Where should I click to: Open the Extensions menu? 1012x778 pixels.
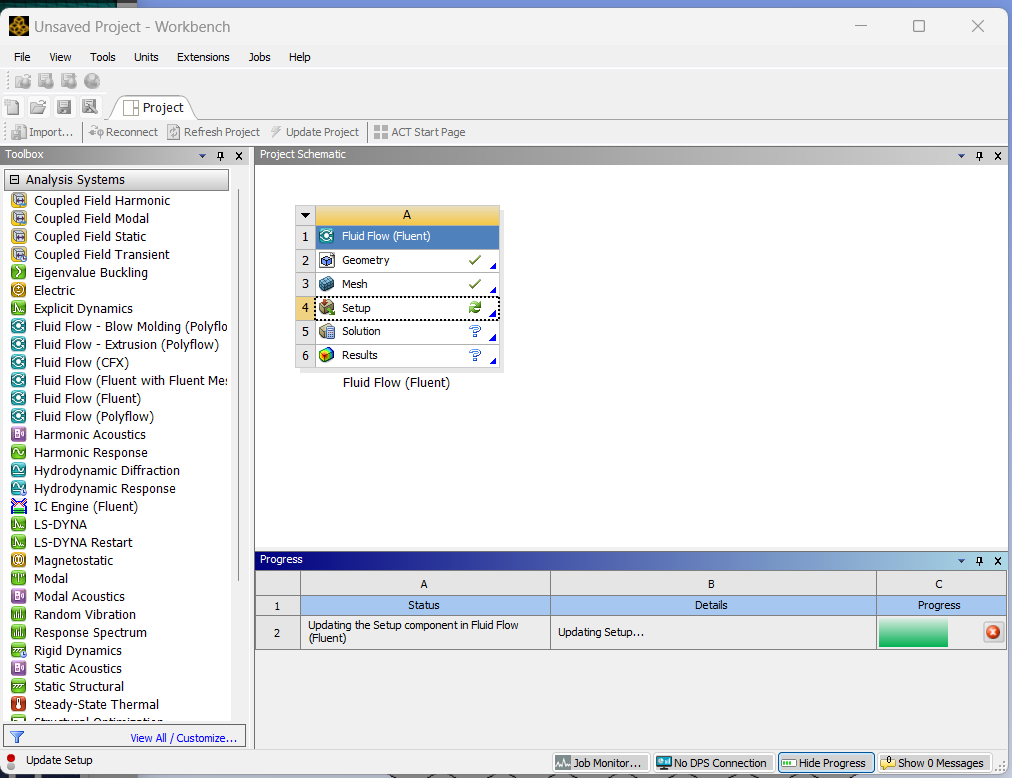pos(203,57)
